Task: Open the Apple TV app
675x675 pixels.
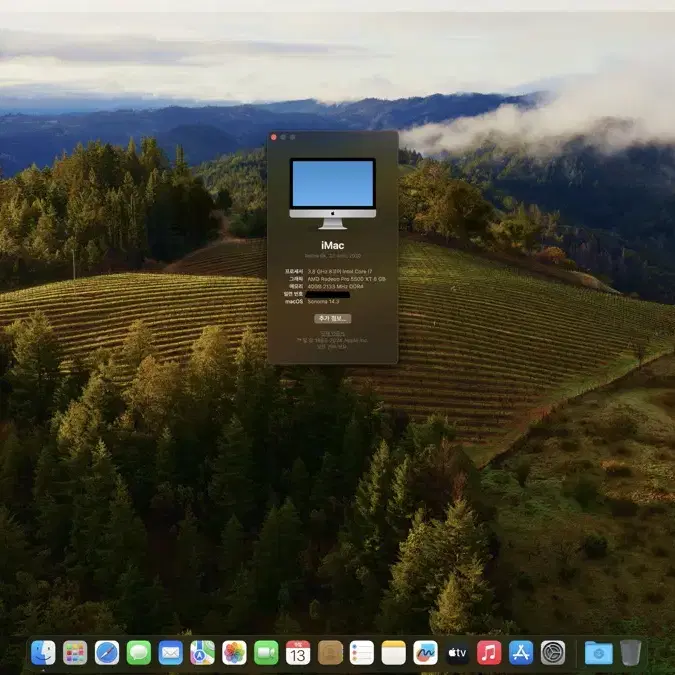Action: click(457, 653)
